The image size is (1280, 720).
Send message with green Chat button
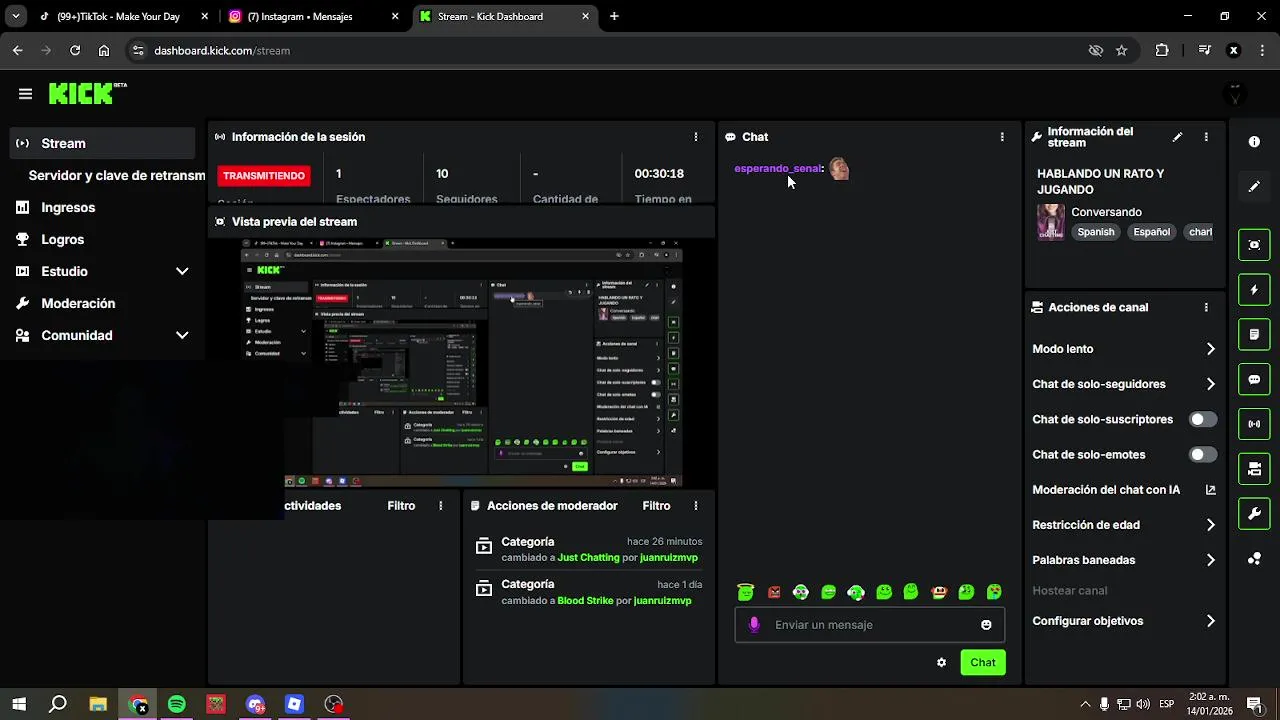click(983, 662)
